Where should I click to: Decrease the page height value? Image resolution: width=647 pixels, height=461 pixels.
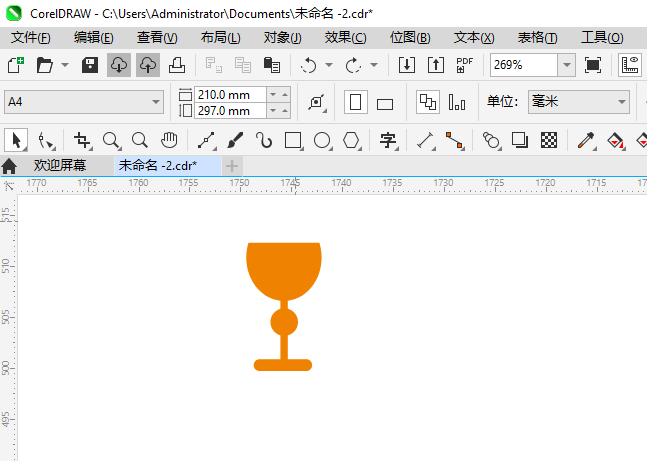273,111
